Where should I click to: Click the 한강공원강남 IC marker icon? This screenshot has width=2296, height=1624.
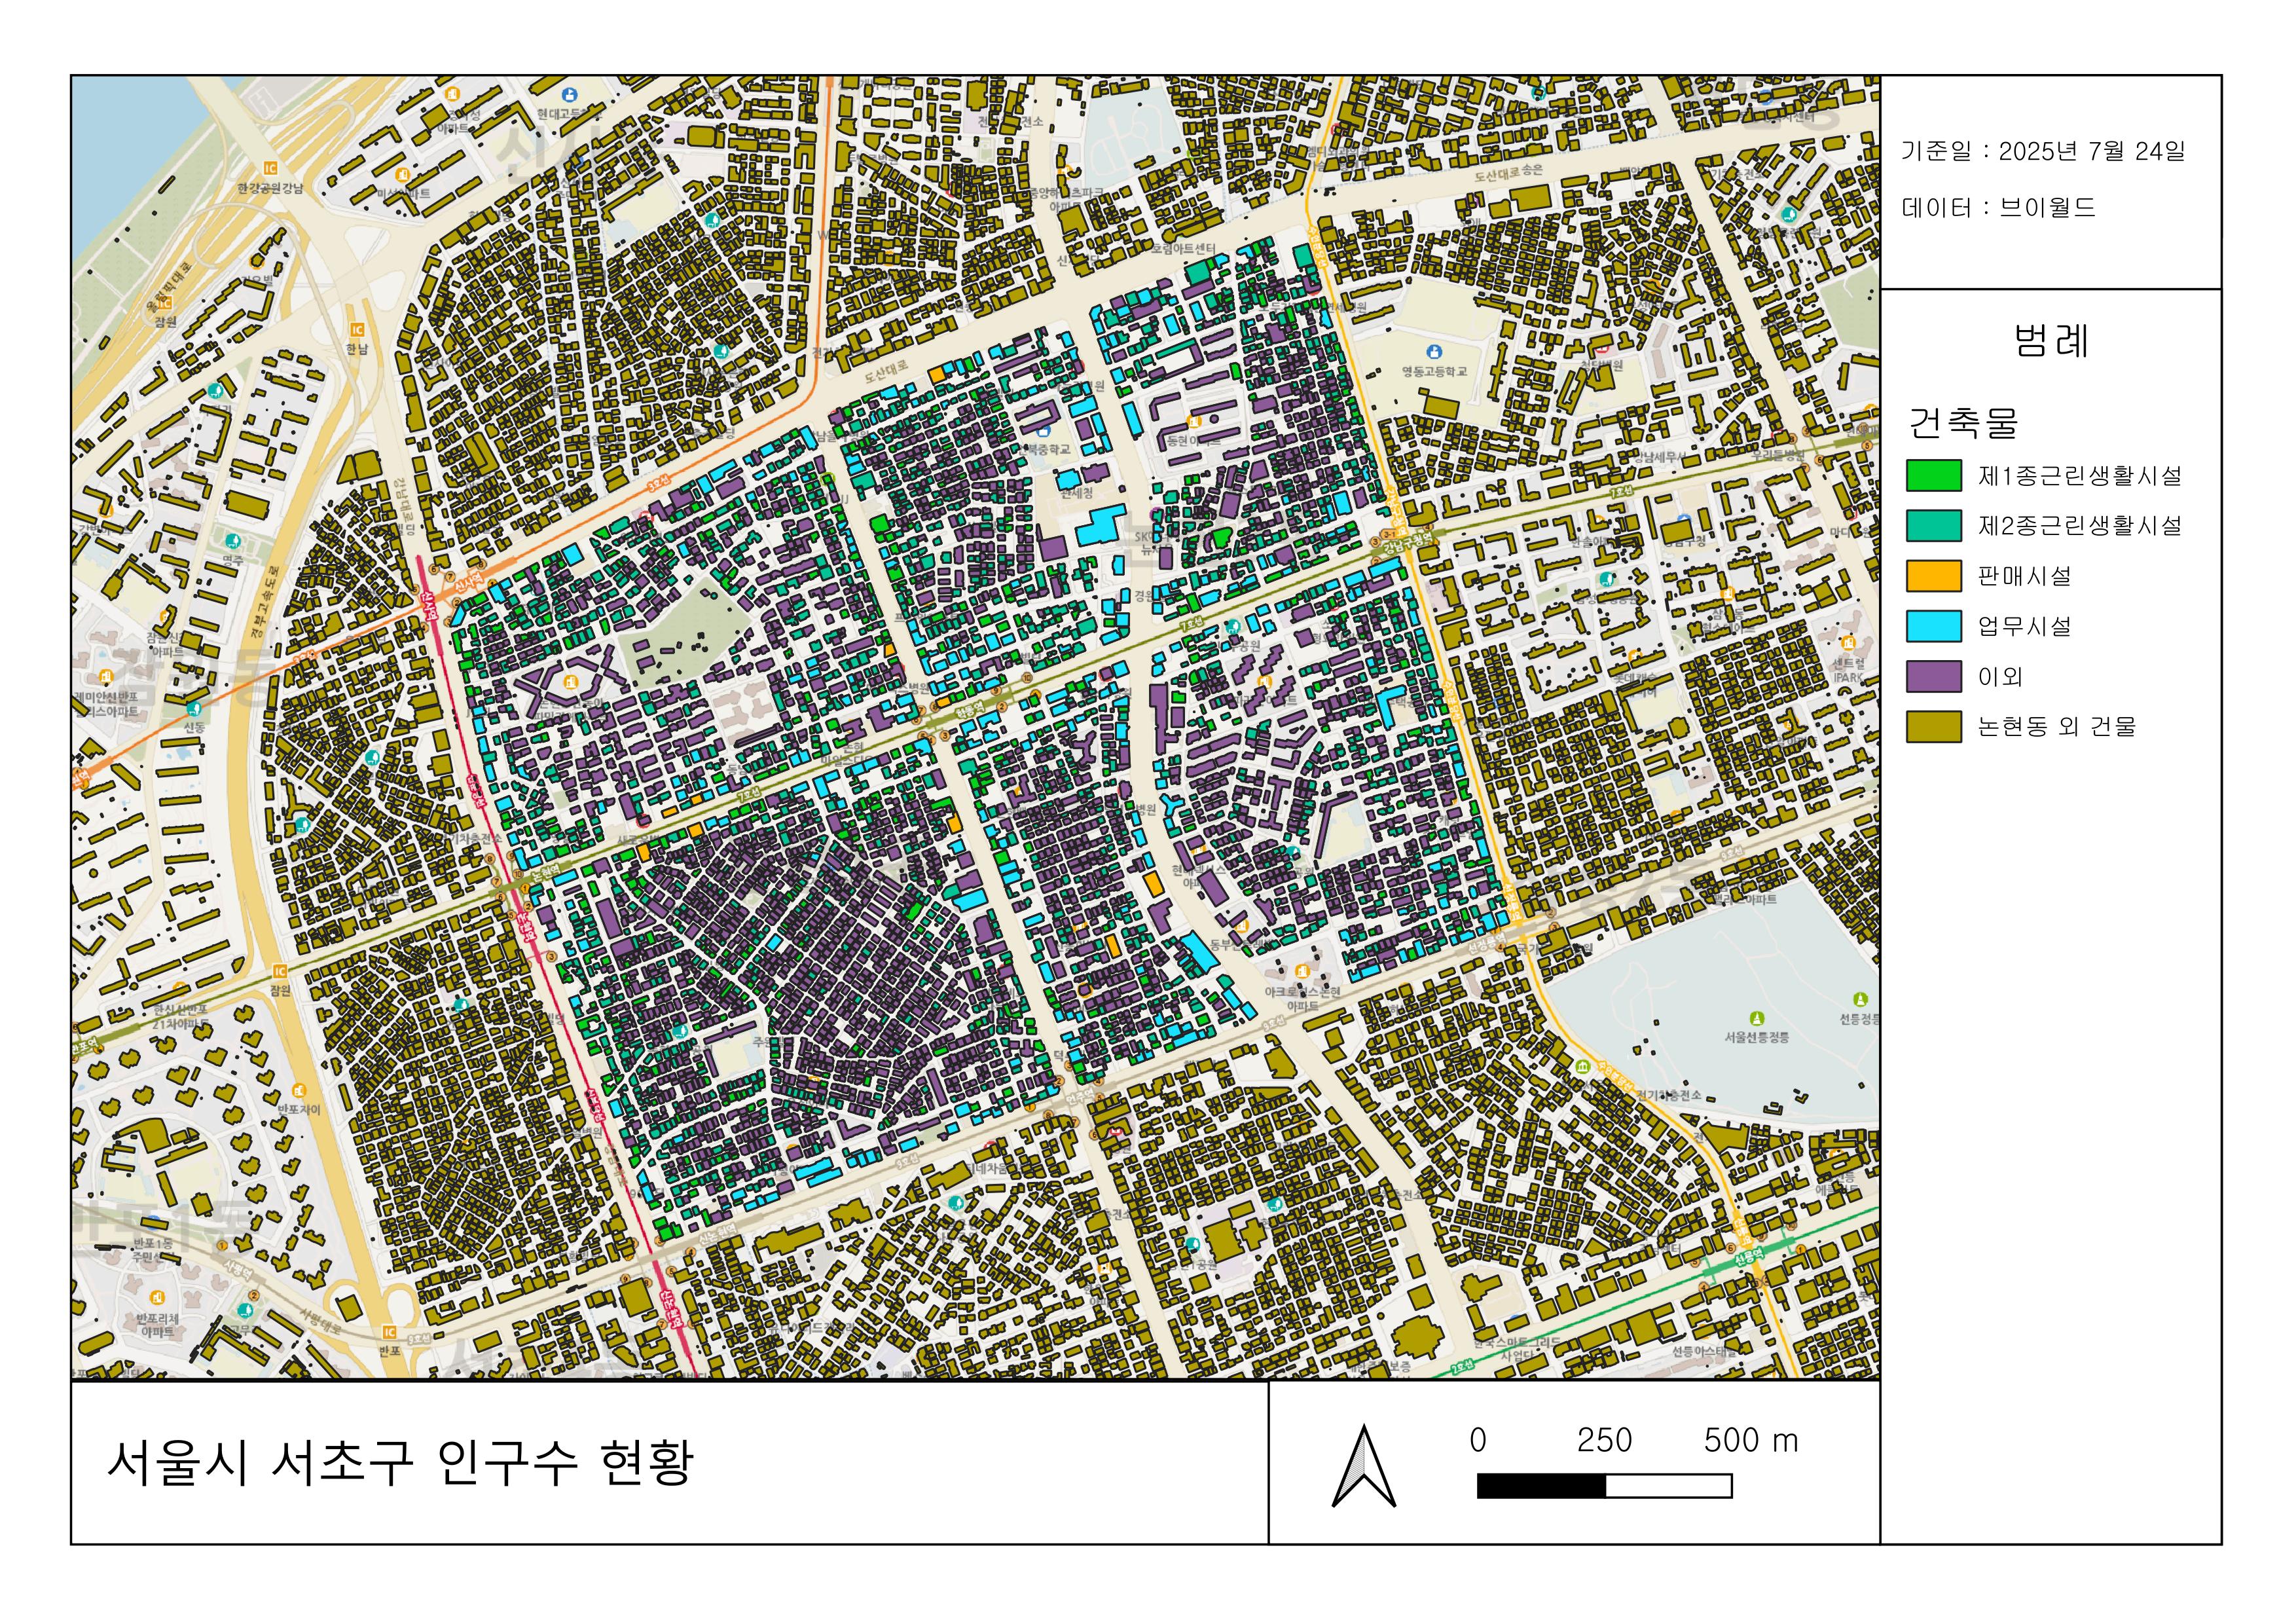[x=270, y=168]
